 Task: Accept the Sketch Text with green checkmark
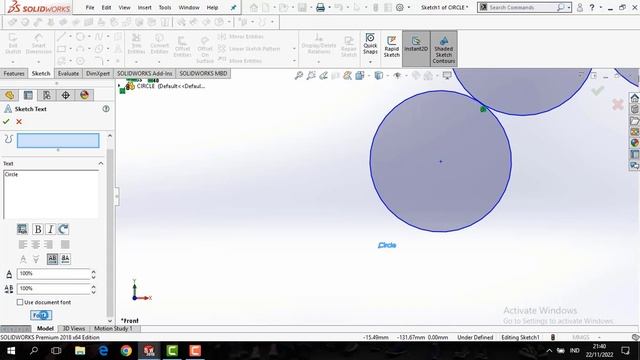click(6, 122)
